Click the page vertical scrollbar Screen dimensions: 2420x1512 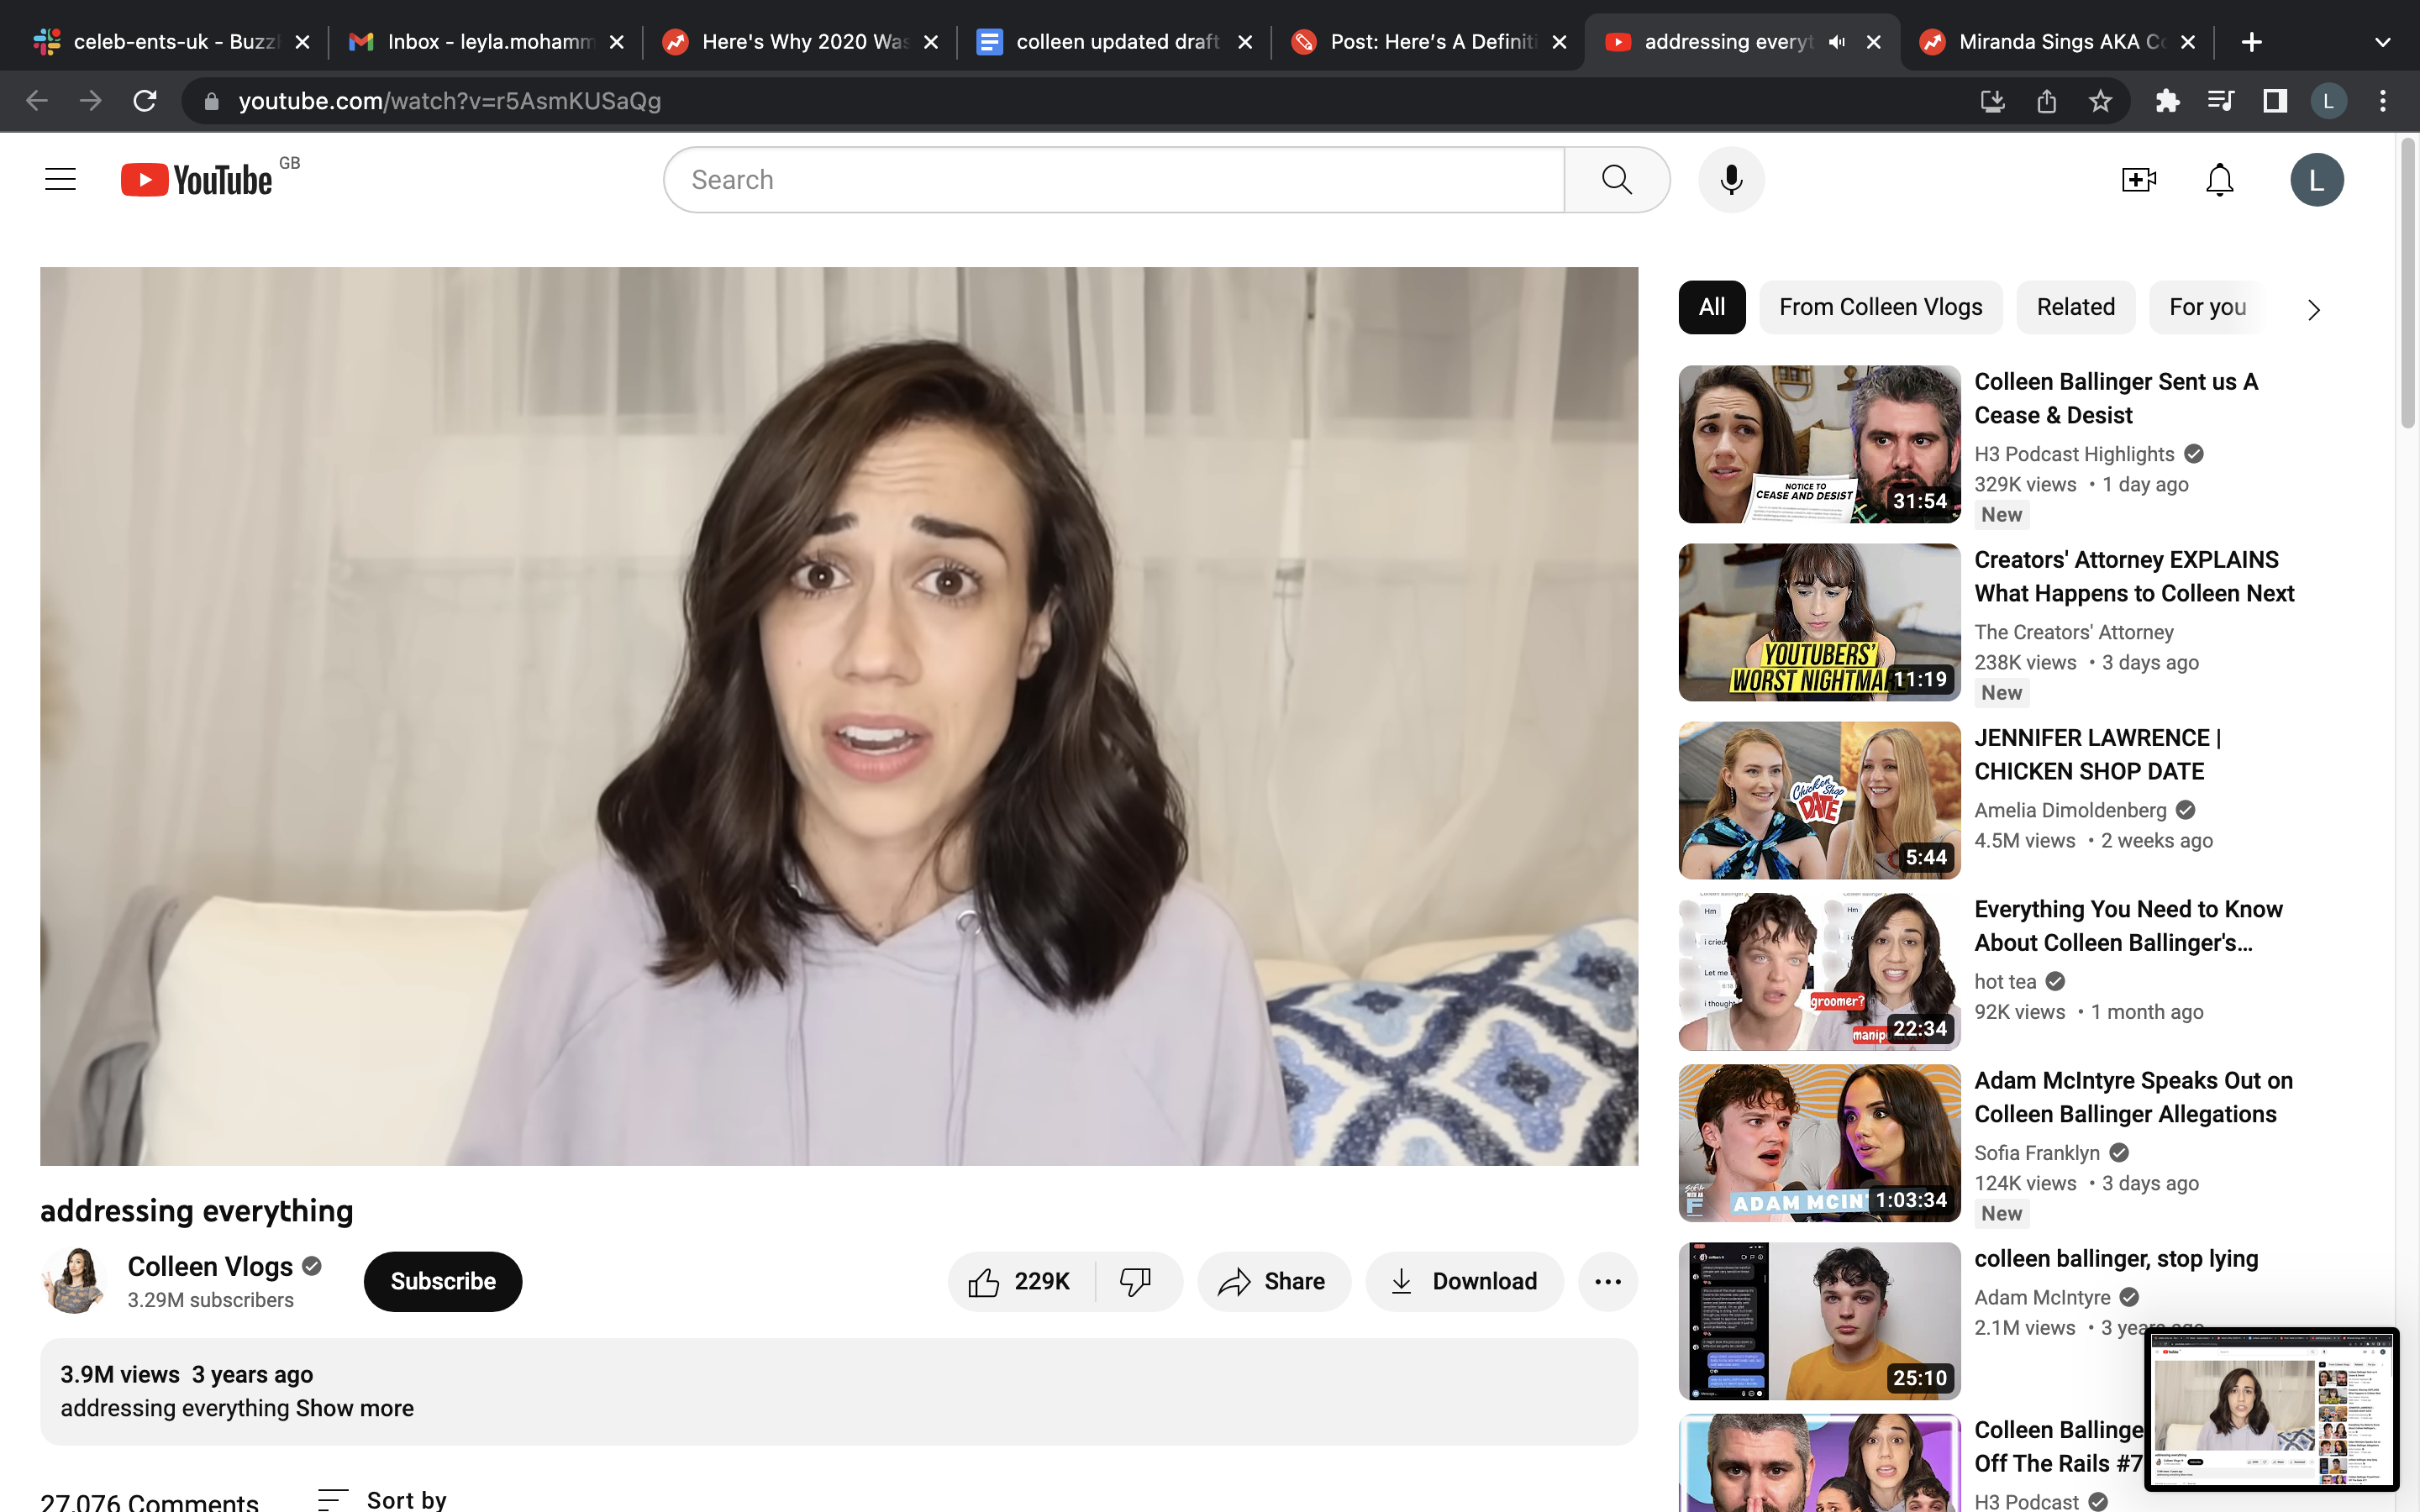tap(2407, 284)
